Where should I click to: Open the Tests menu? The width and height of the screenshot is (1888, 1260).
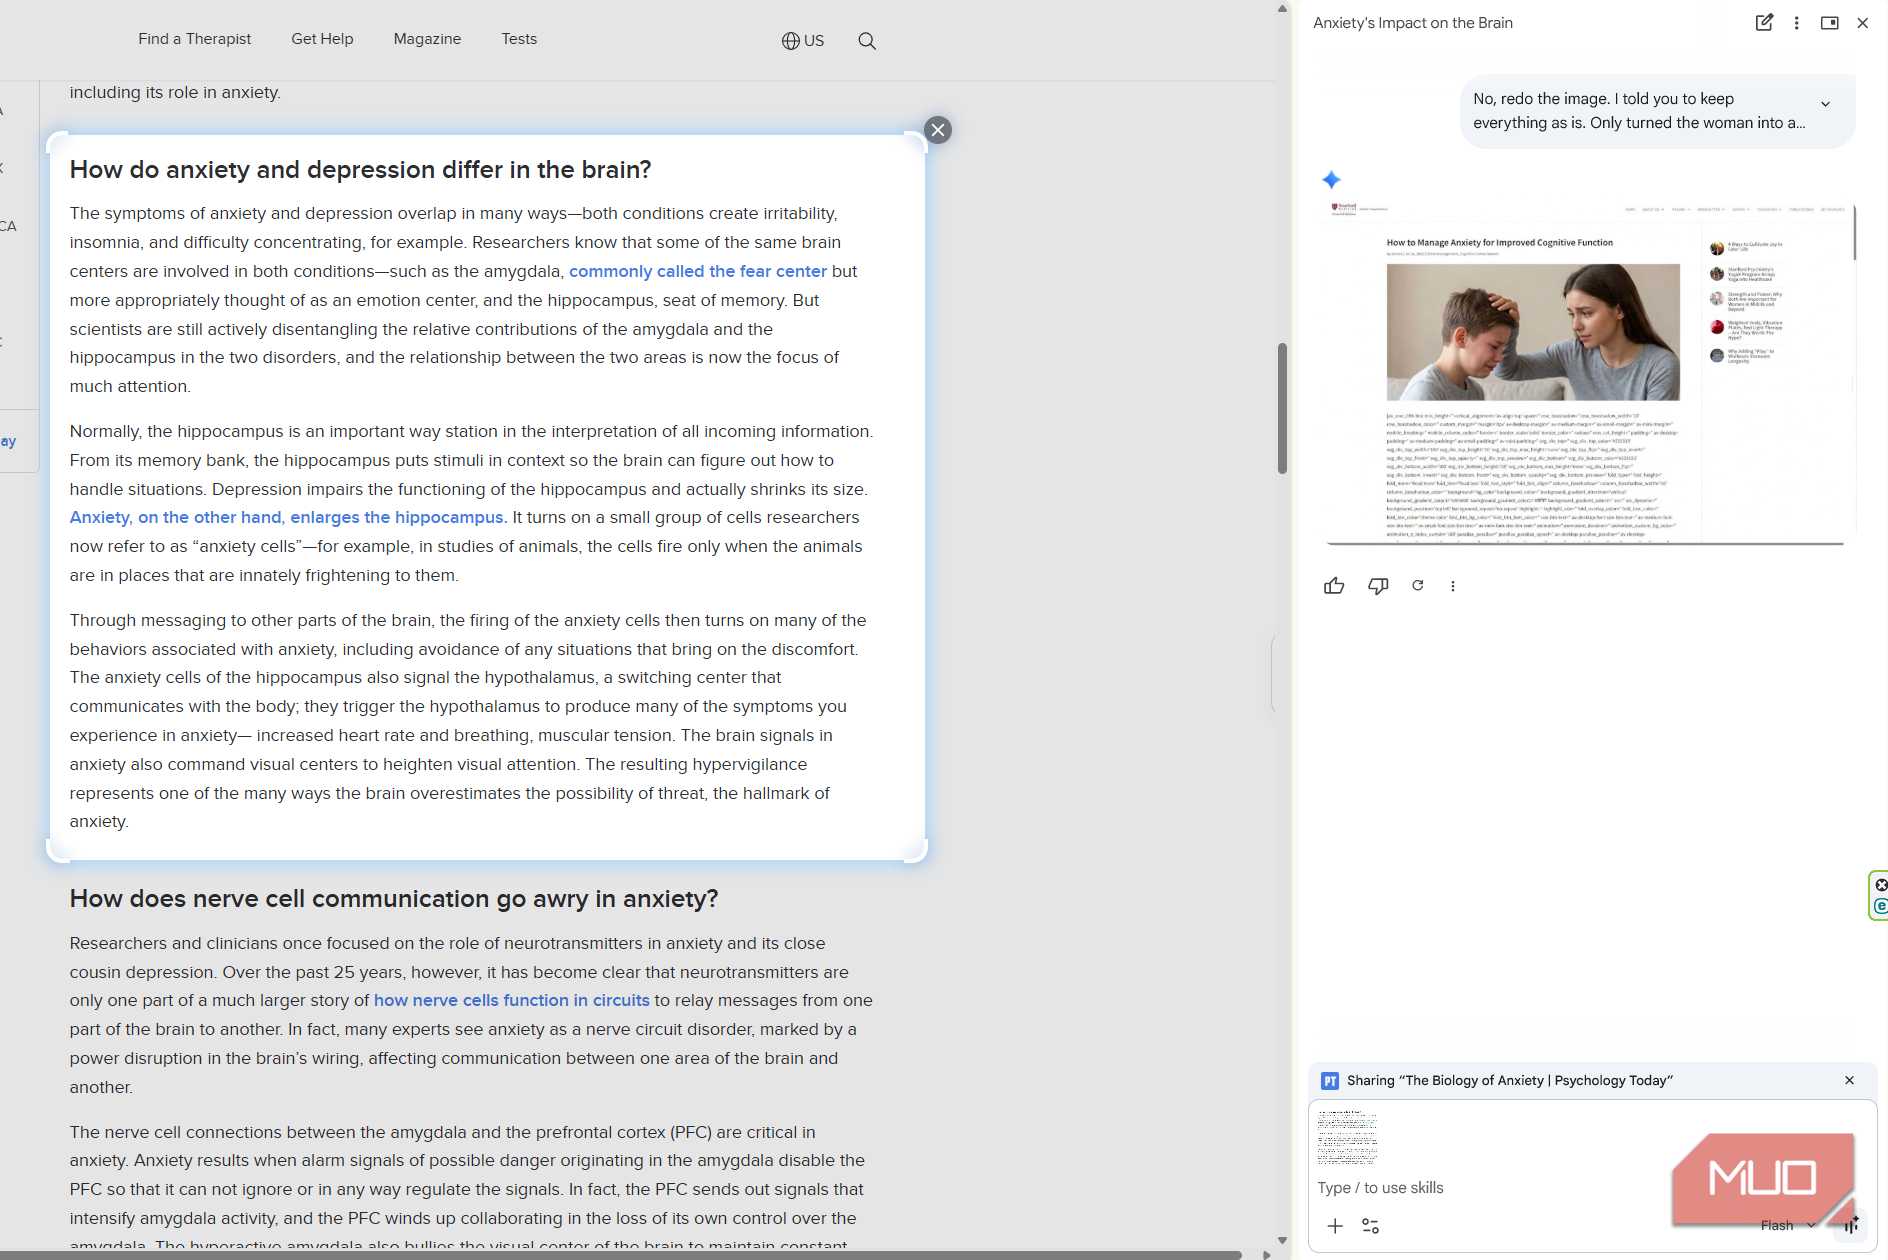pyautogui.click(x=519, y=39)
